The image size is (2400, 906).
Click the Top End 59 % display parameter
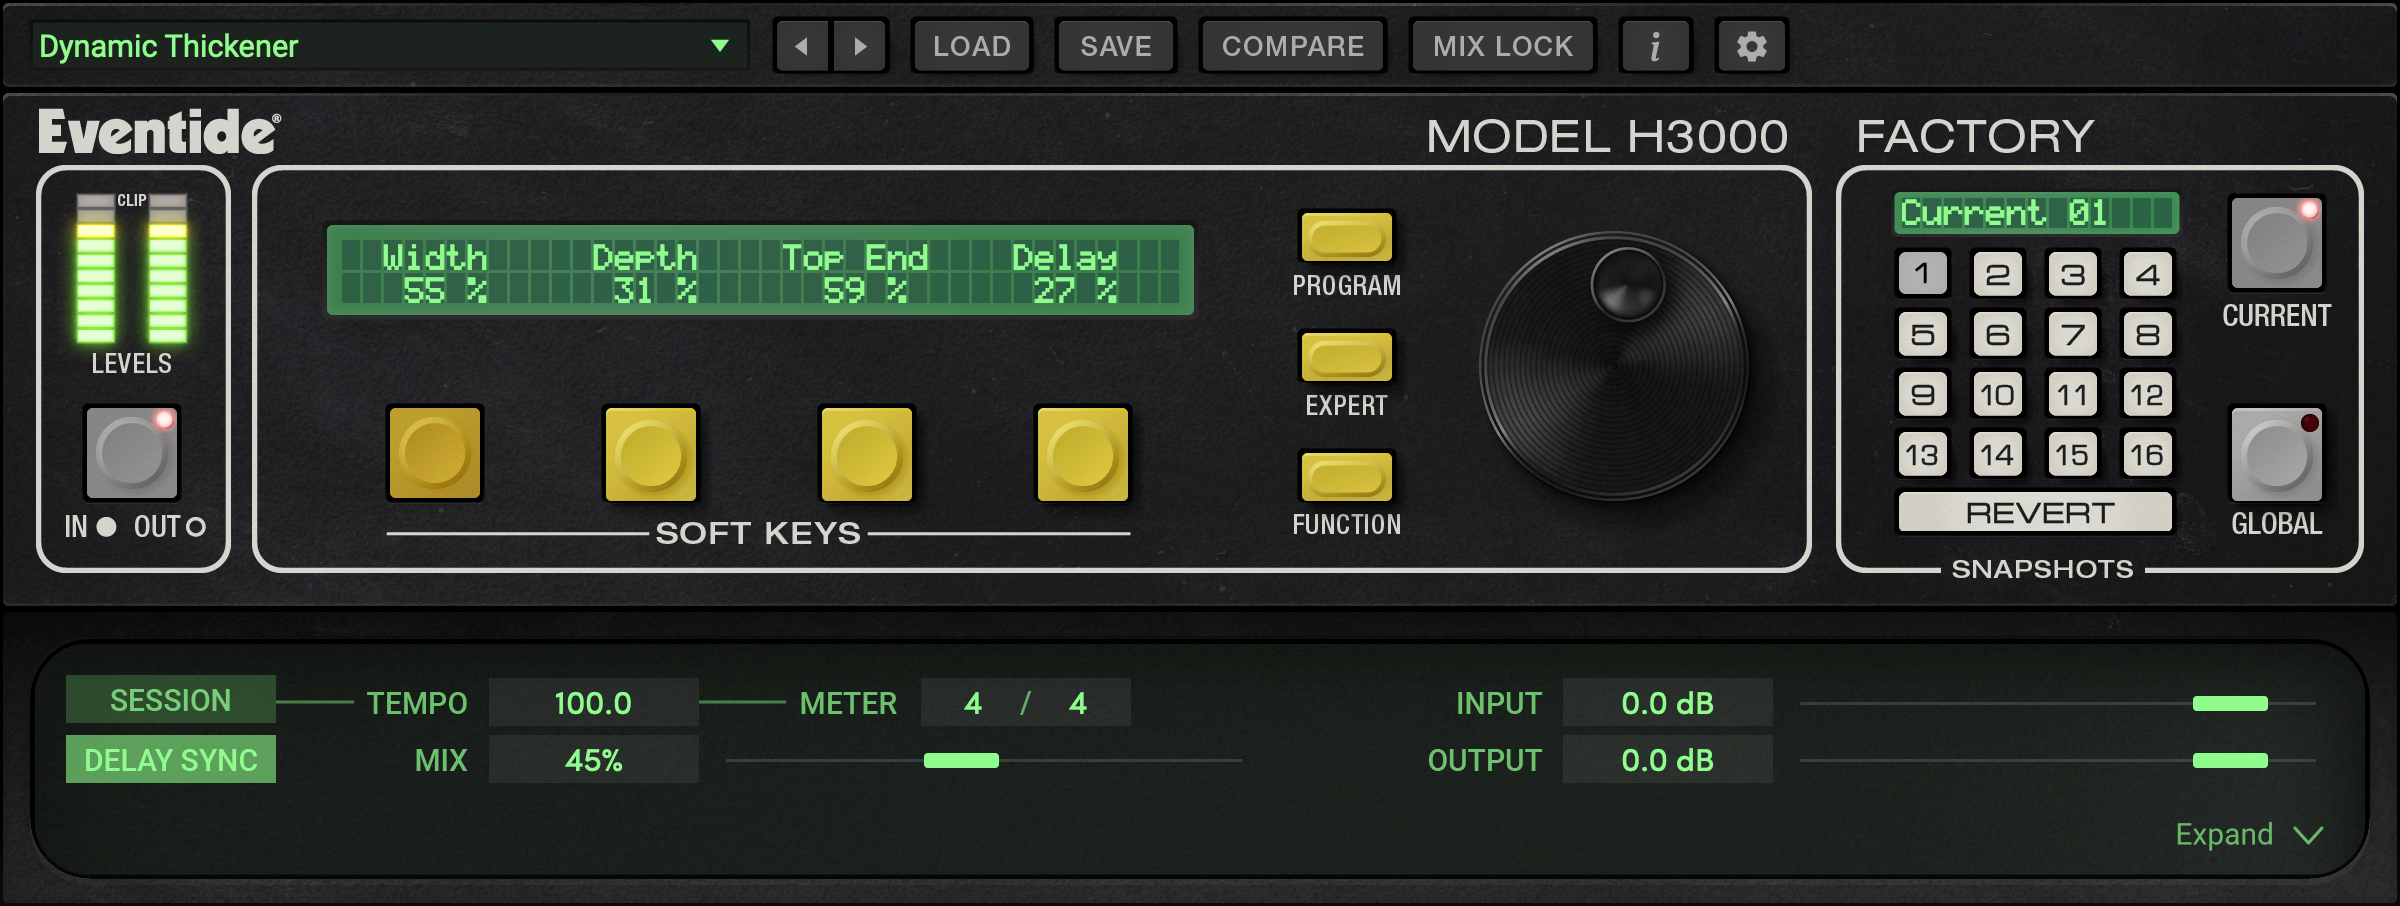click(x=855, y=273)
